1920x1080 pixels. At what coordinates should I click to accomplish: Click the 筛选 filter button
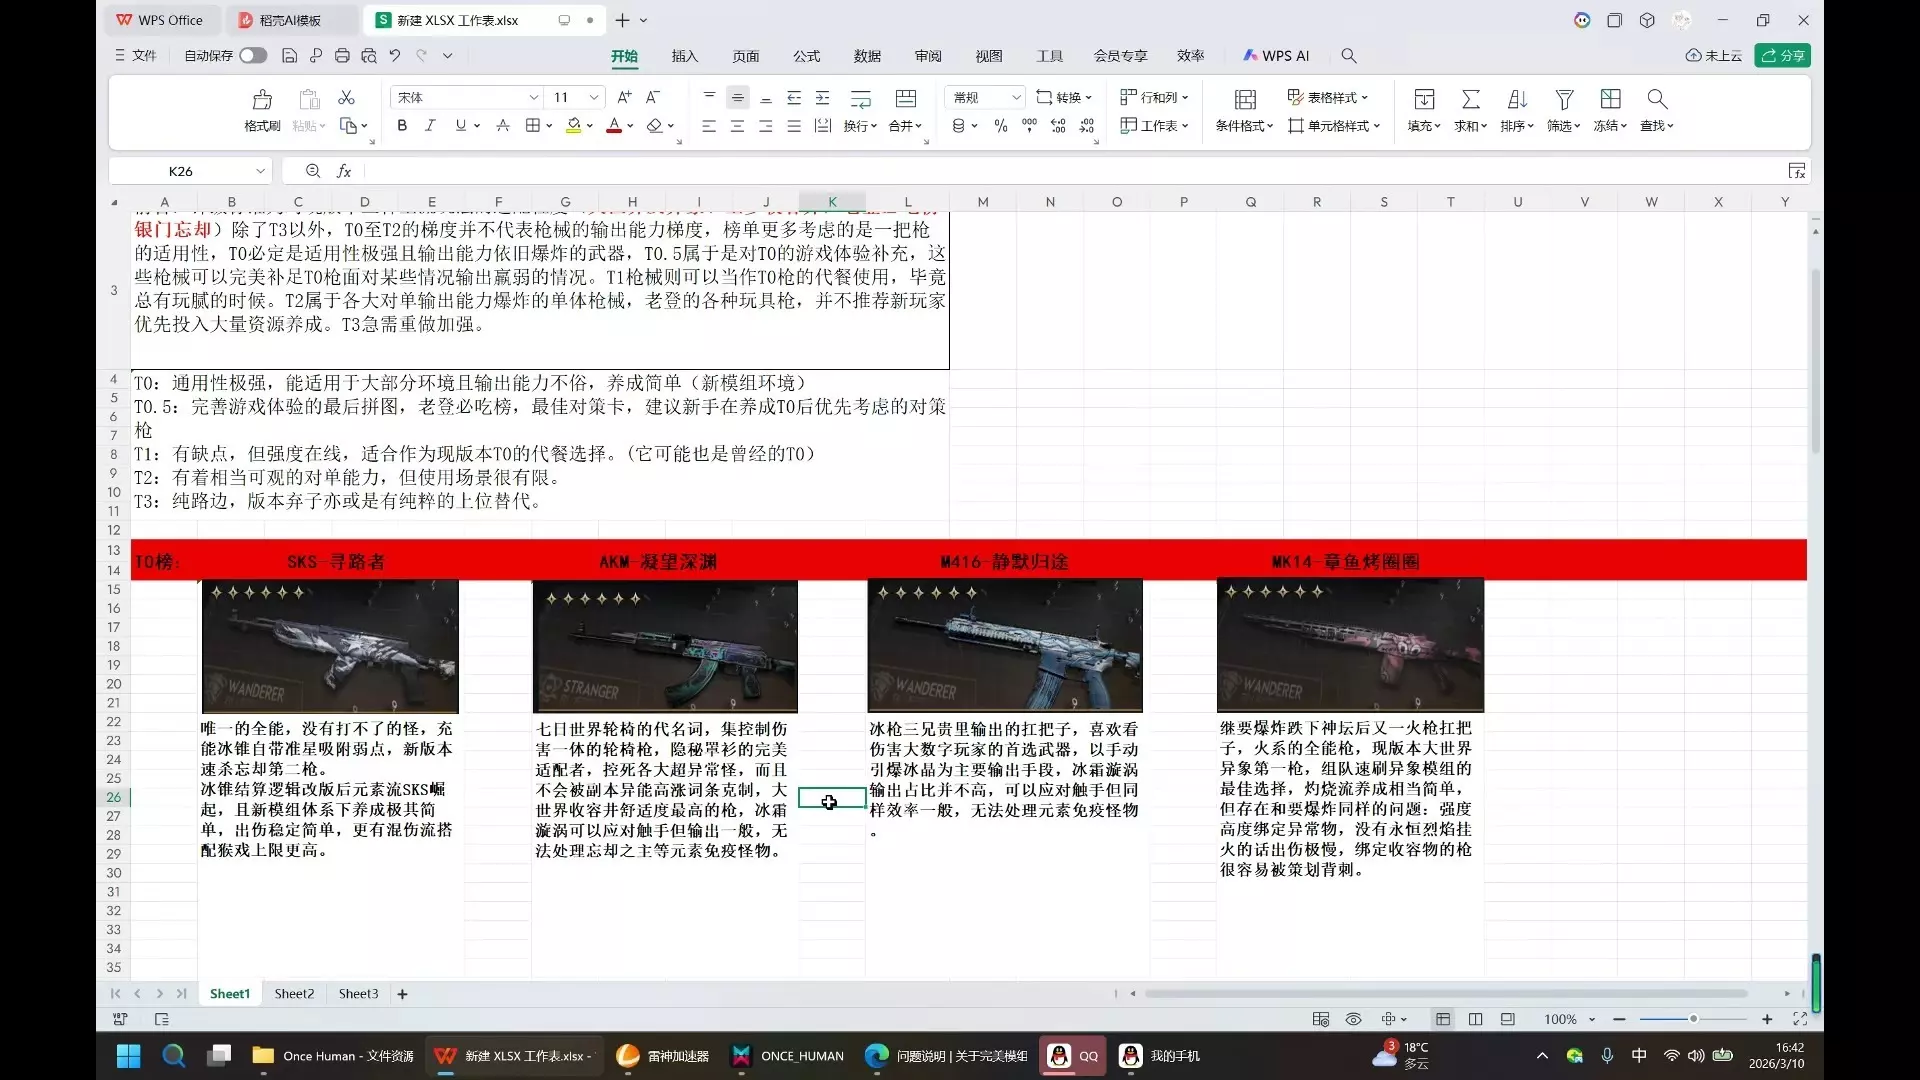(1564, 109)
